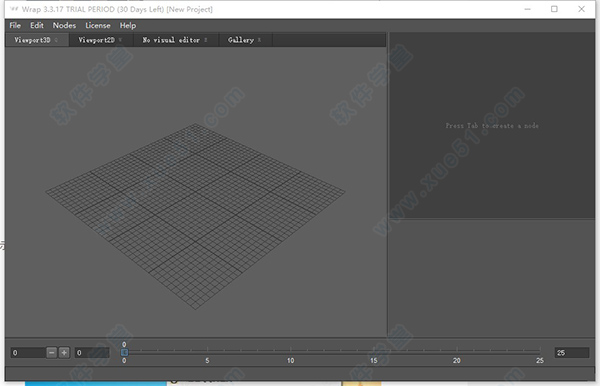Open the Help menu
The height and width of the screenshot is (386, 600).
coord(128,25)
